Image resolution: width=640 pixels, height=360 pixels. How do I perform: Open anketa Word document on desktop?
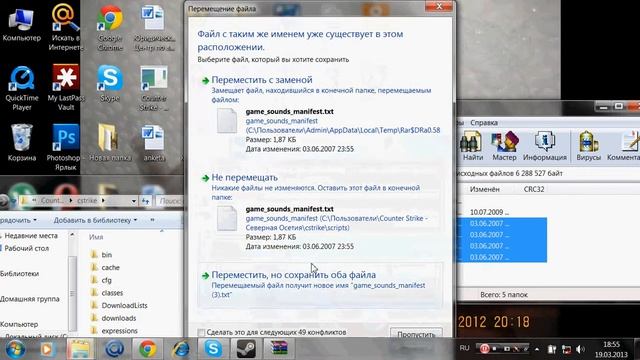tap(153, 143)
